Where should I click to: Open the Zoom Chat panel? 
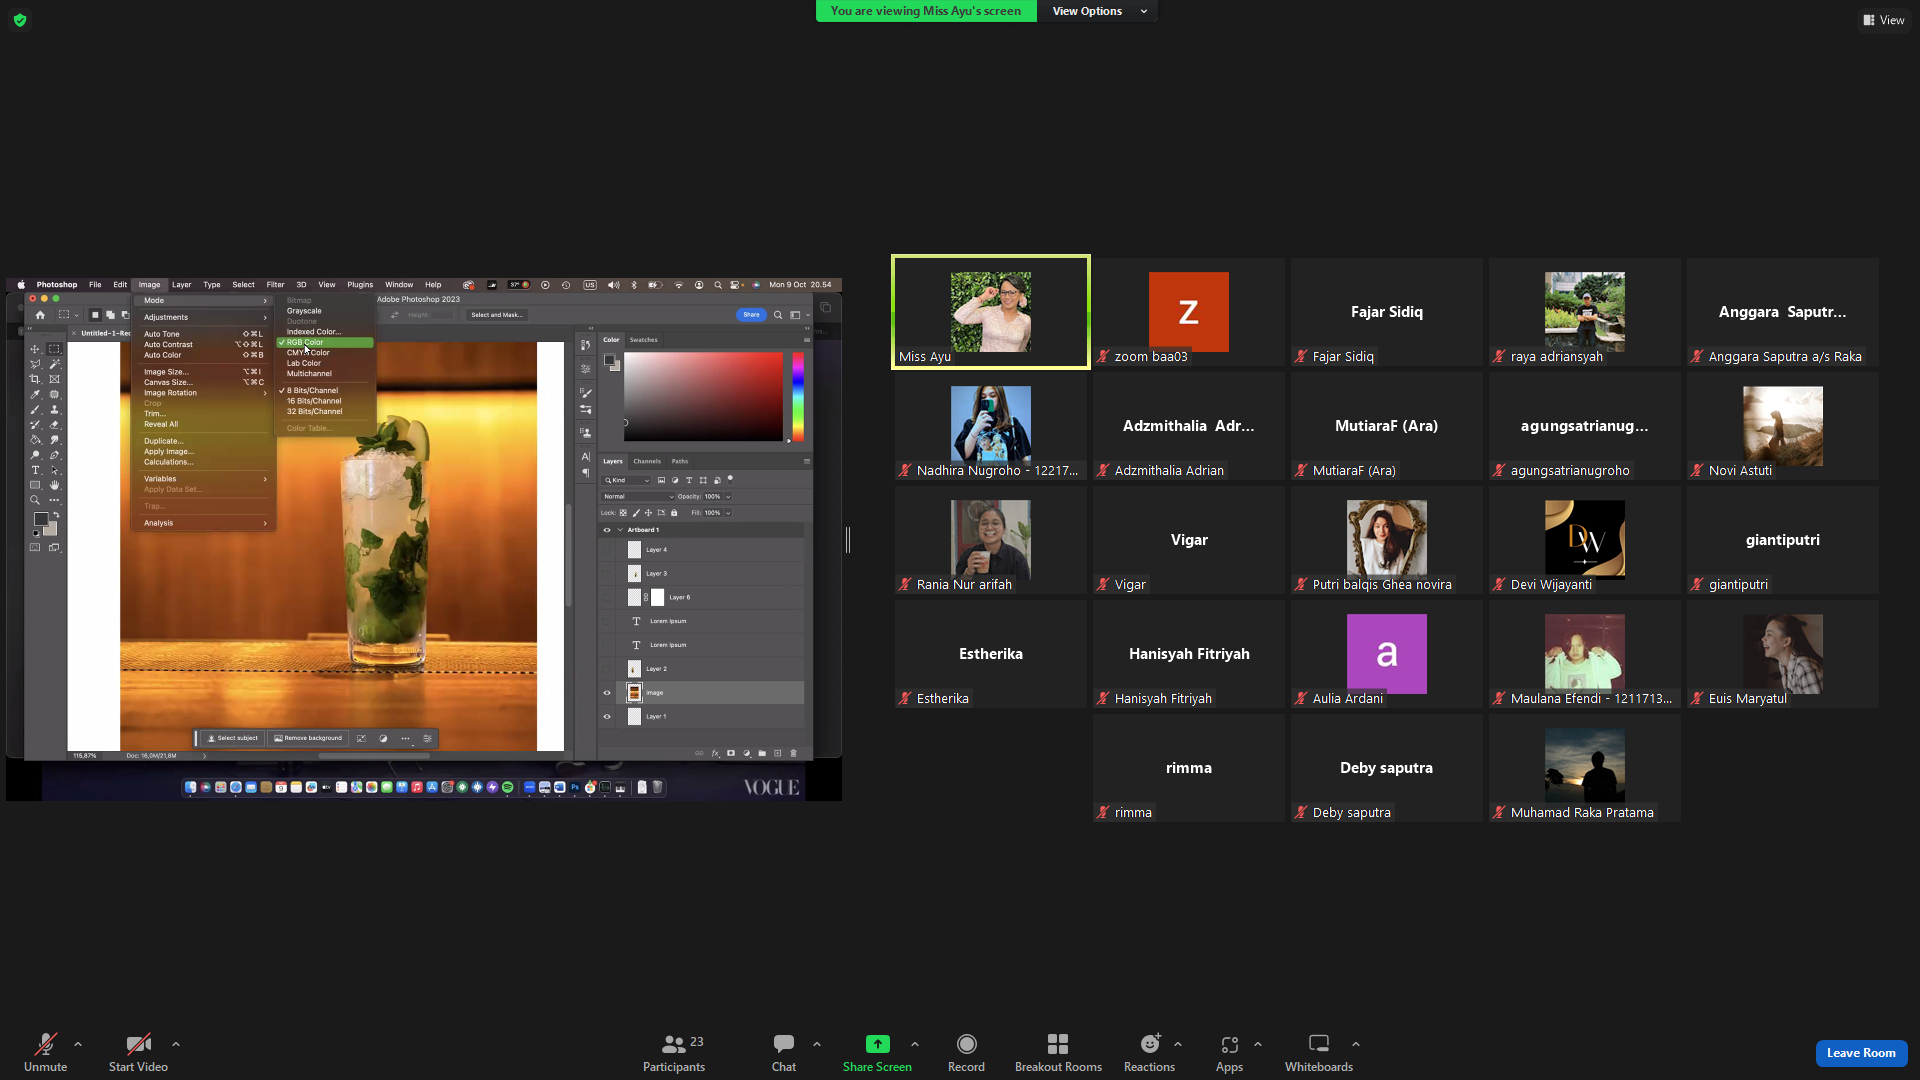784,1052
